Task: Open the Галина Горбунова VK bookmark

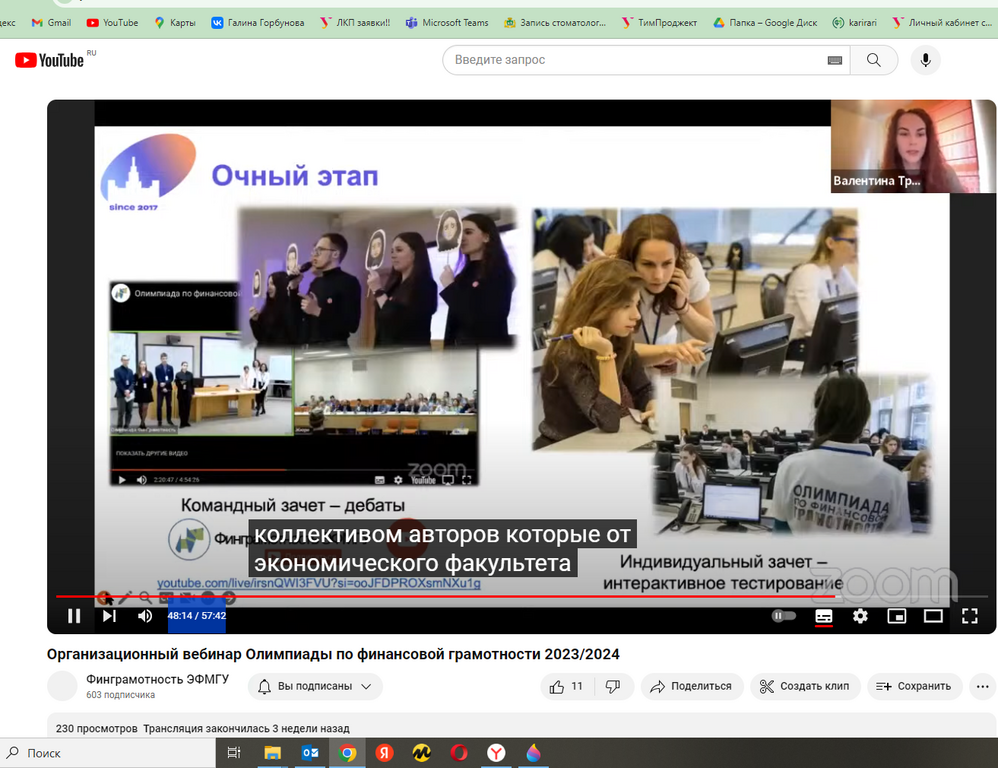Action: 258,23
